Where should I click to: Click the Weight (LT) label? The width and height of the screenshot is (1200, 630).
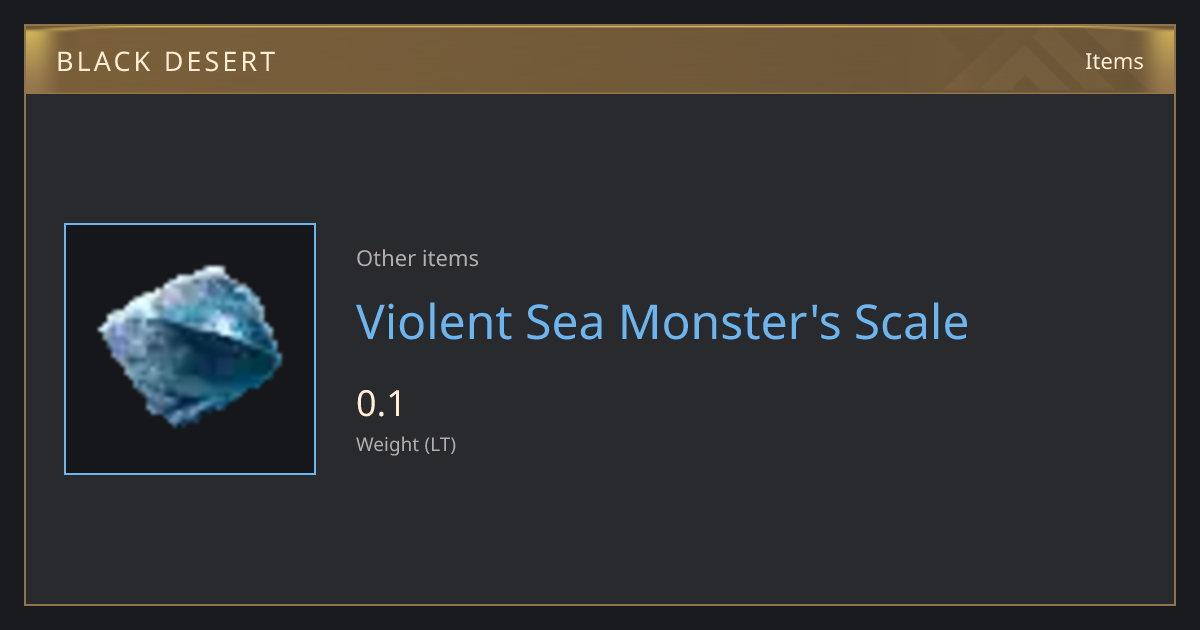(x=406, y=445)
